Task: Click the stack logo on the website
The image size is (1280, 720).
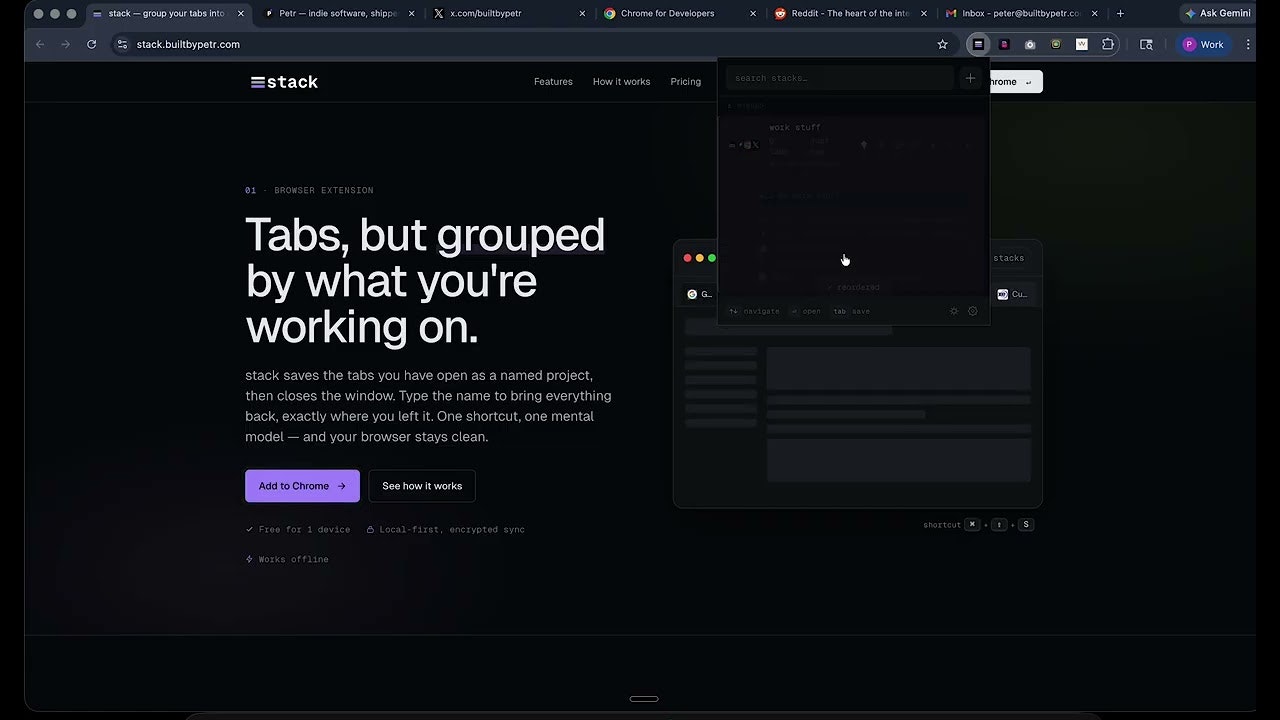Action: pos(284,82)
